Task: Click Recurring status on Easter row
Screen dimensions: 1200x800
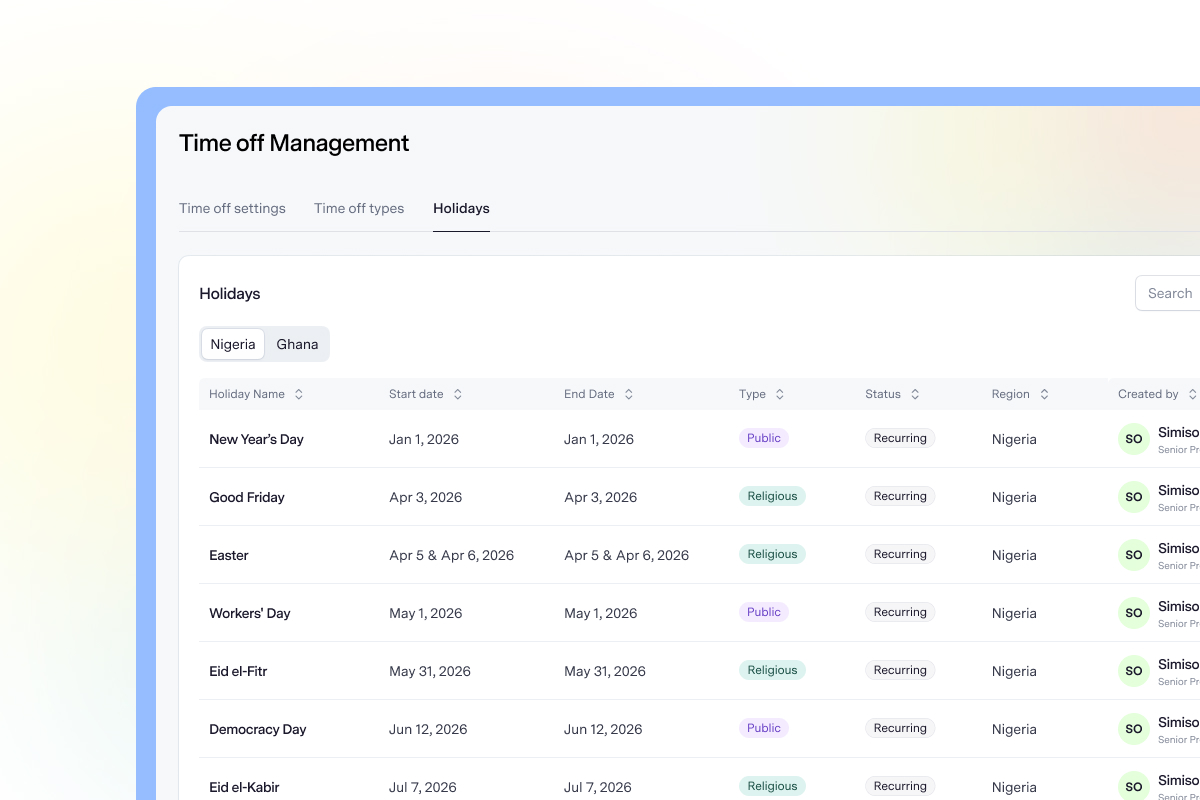Action: point(900,554)
